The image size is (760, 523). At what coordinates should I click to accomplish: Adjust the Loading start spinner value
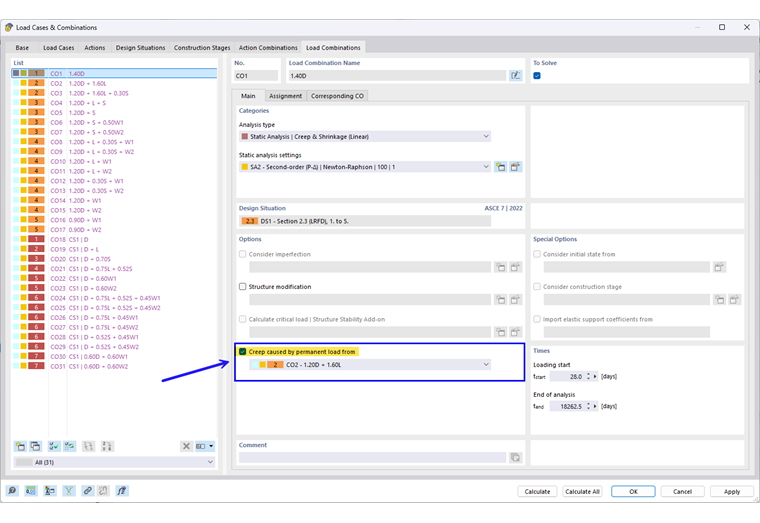click(588, 376)
